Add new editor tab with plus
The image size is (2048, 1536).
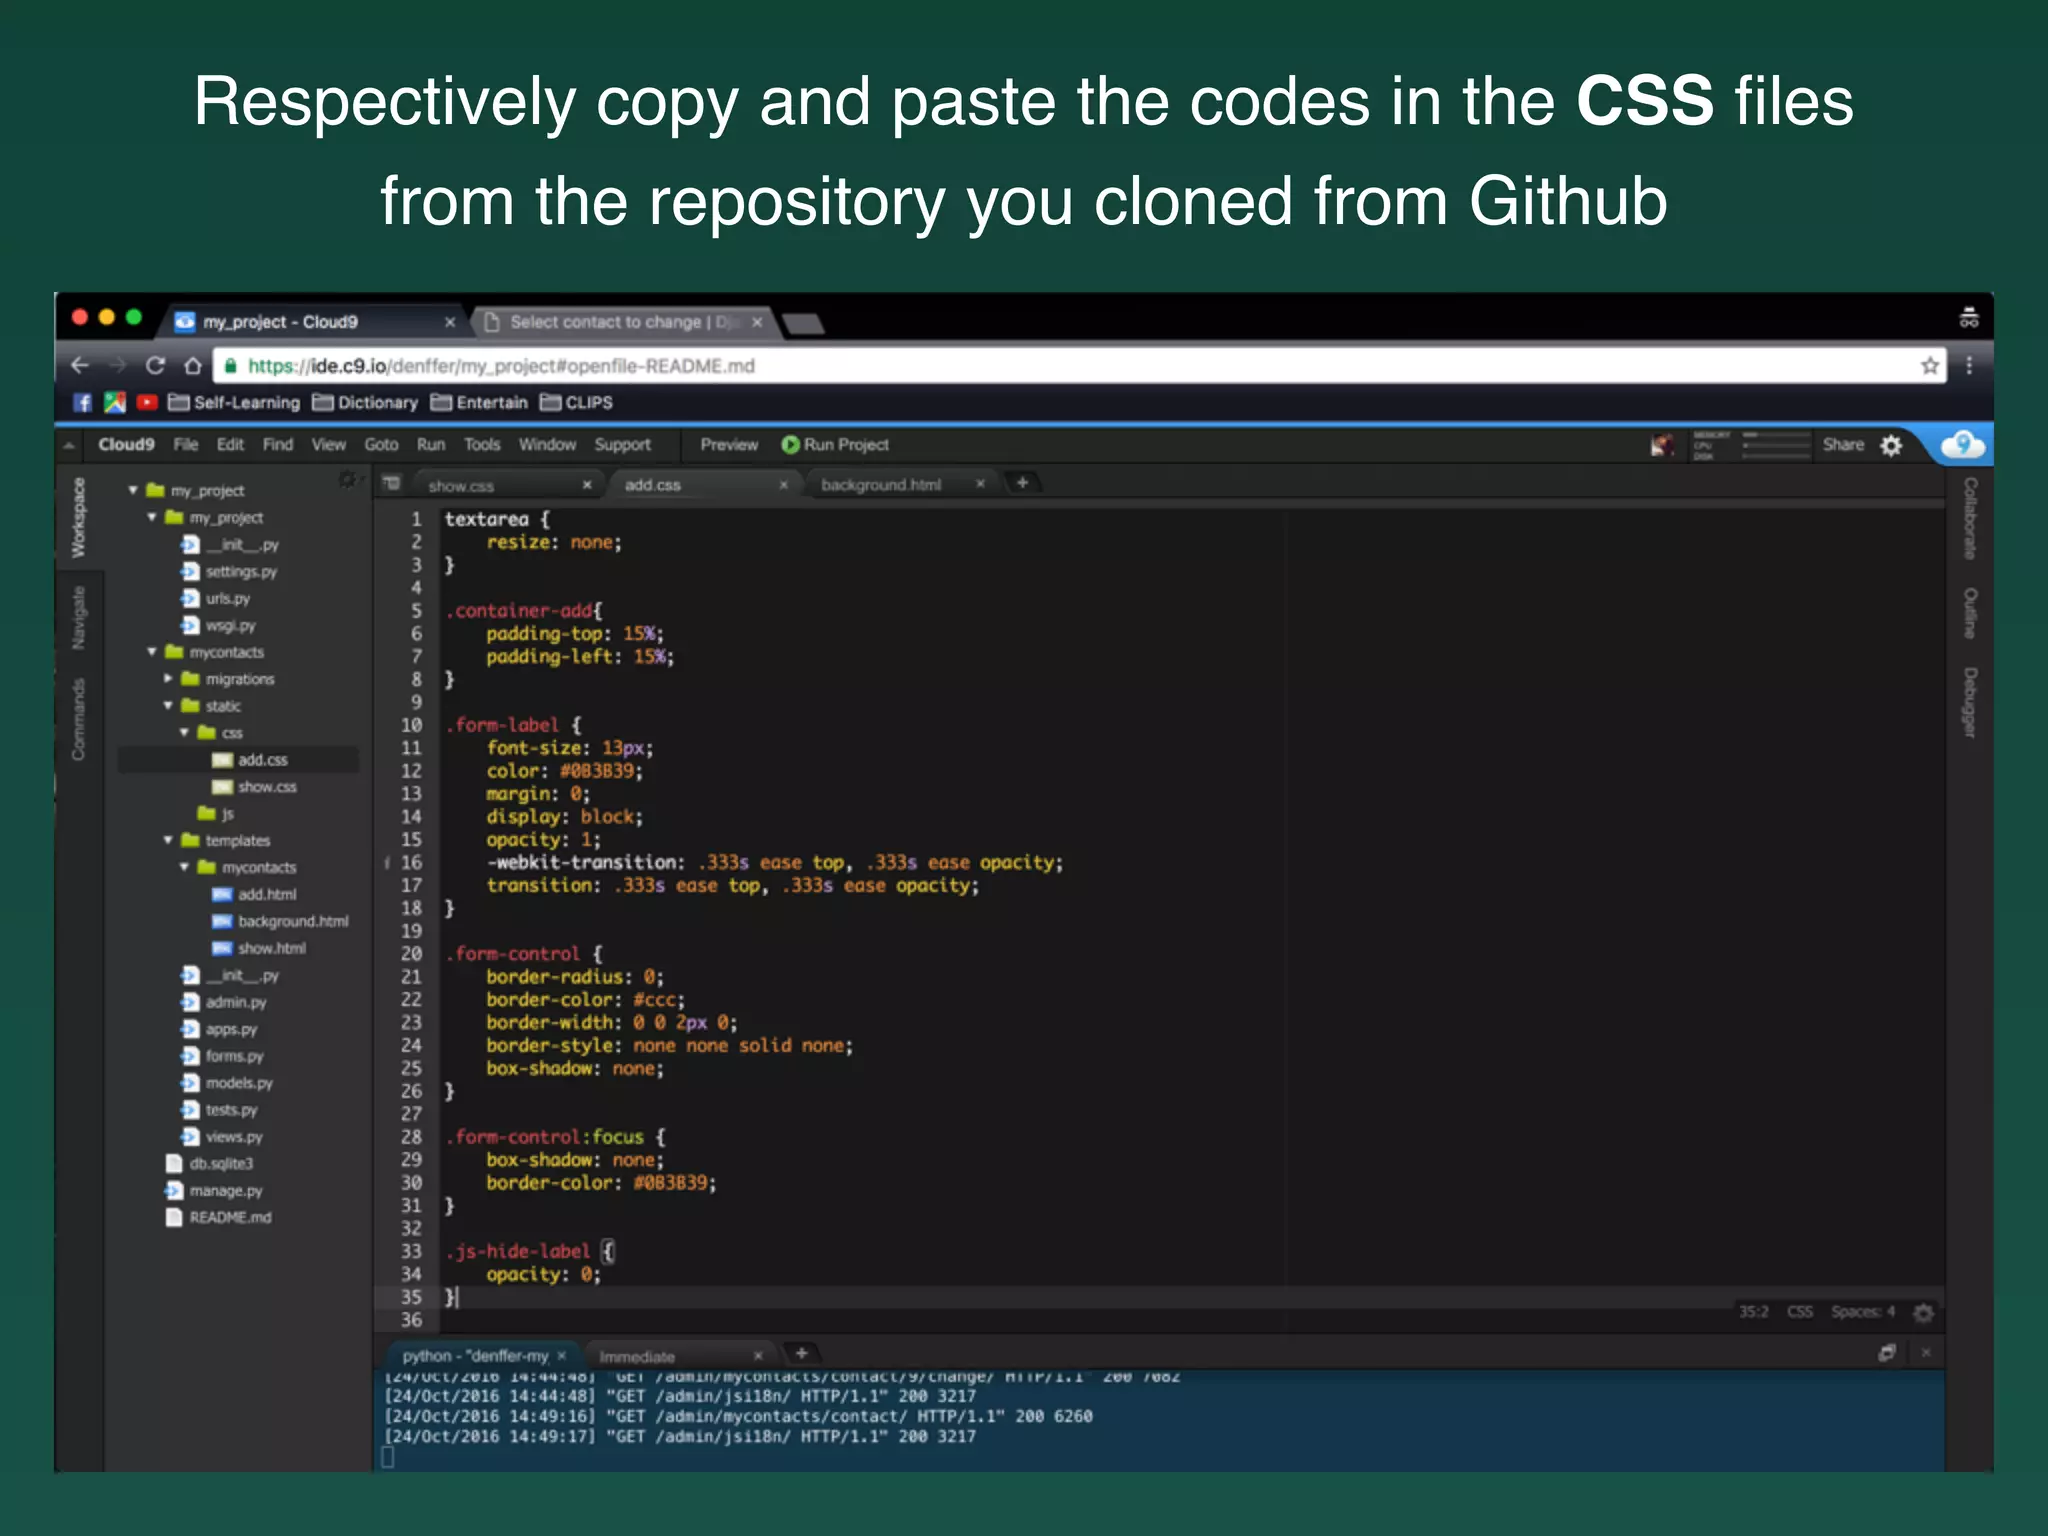click(1022, 483)
